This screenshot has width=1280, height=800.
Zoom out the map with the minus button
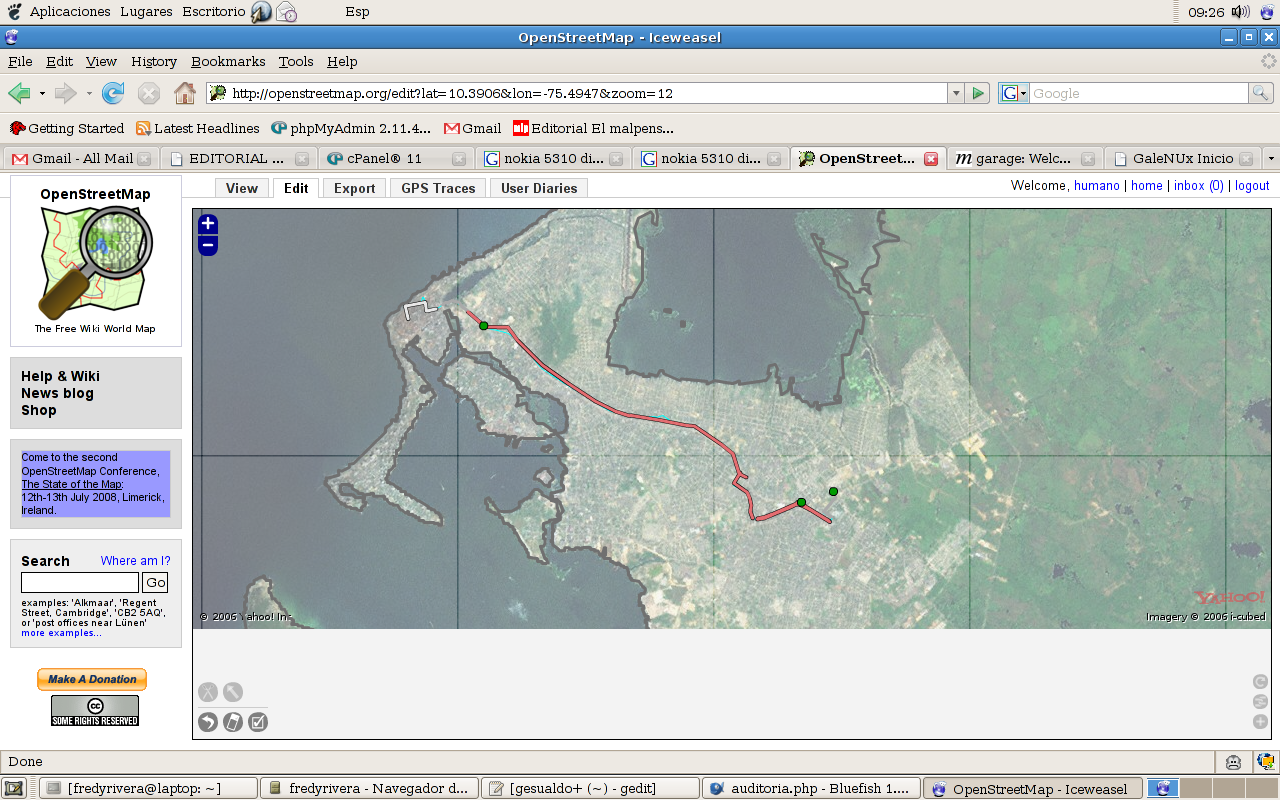point(208,245)
